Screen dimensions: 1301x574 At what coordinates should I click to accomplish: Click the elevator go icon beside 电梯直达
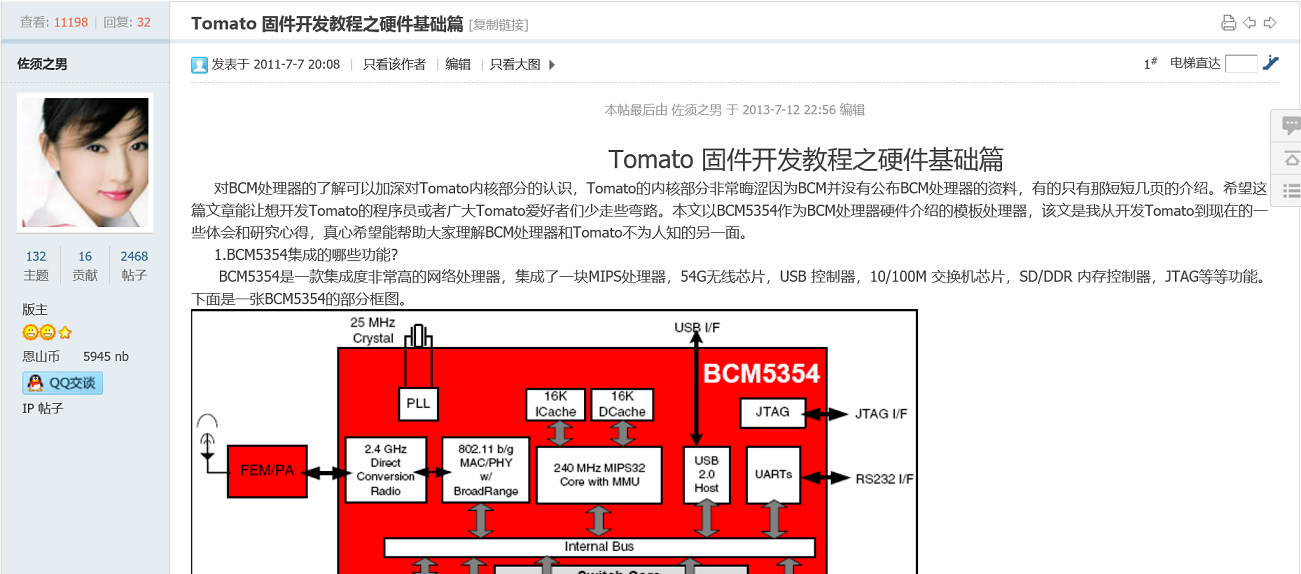pos(1270,63)
